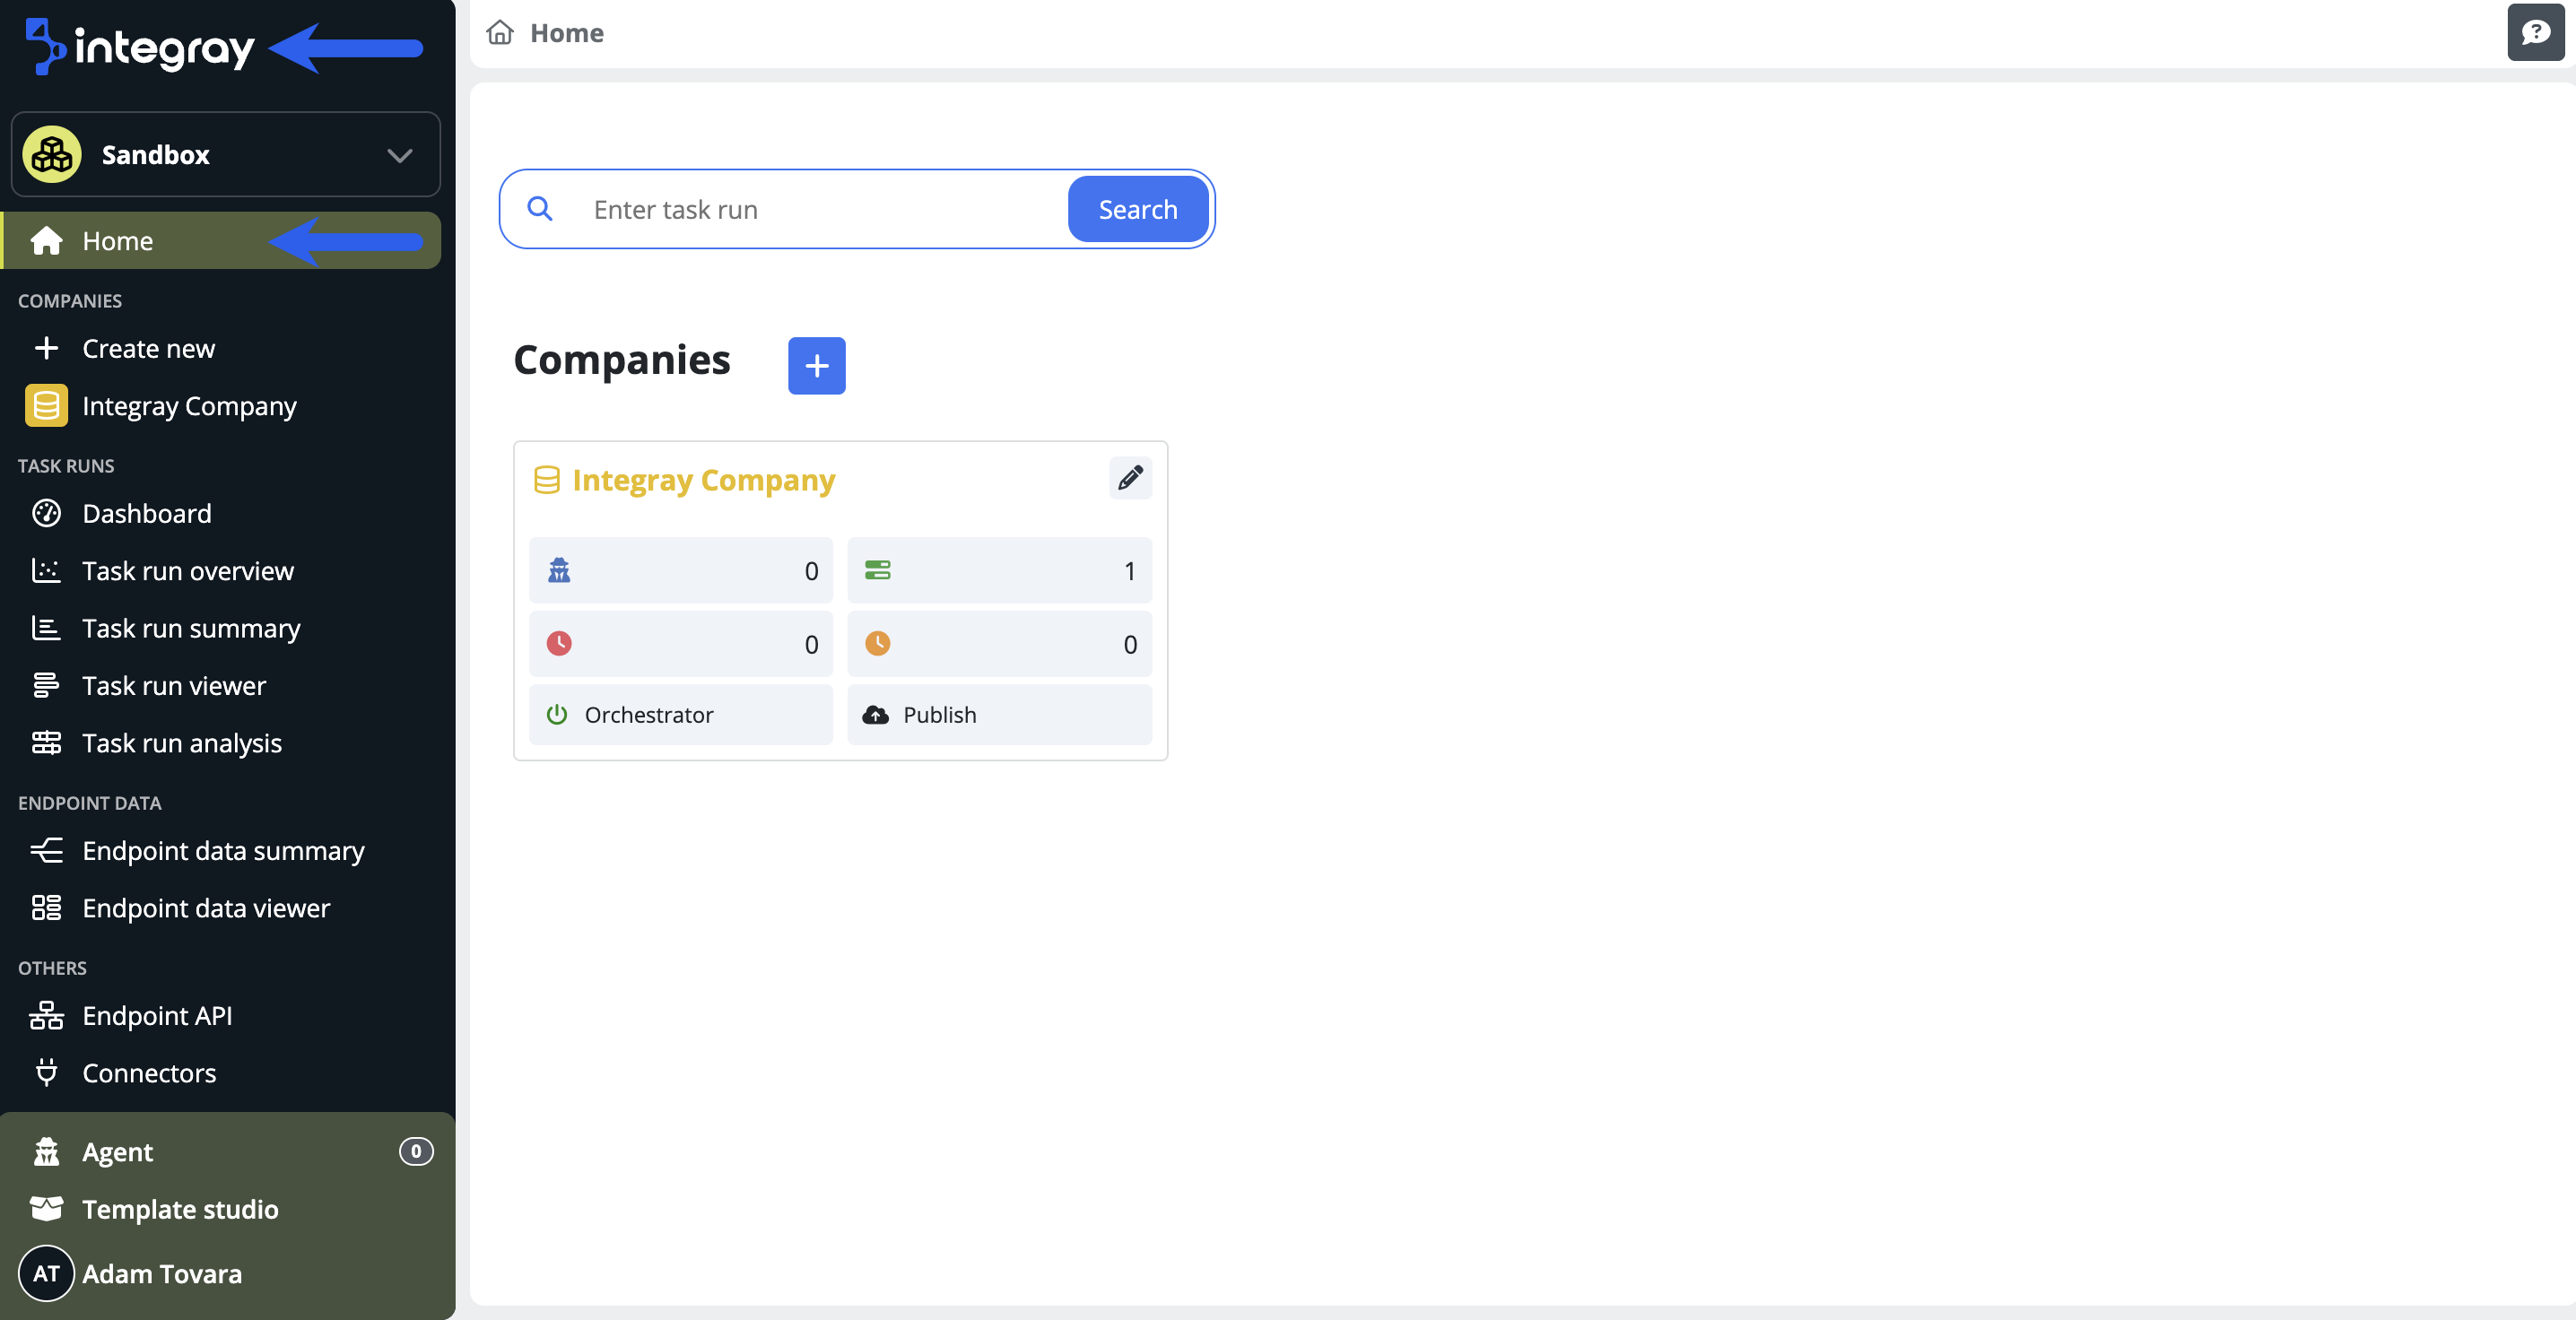This screenshot has height=1320, width=2576.
Task: Click the agent icon tile showing 0
Action: click(680, 571)
